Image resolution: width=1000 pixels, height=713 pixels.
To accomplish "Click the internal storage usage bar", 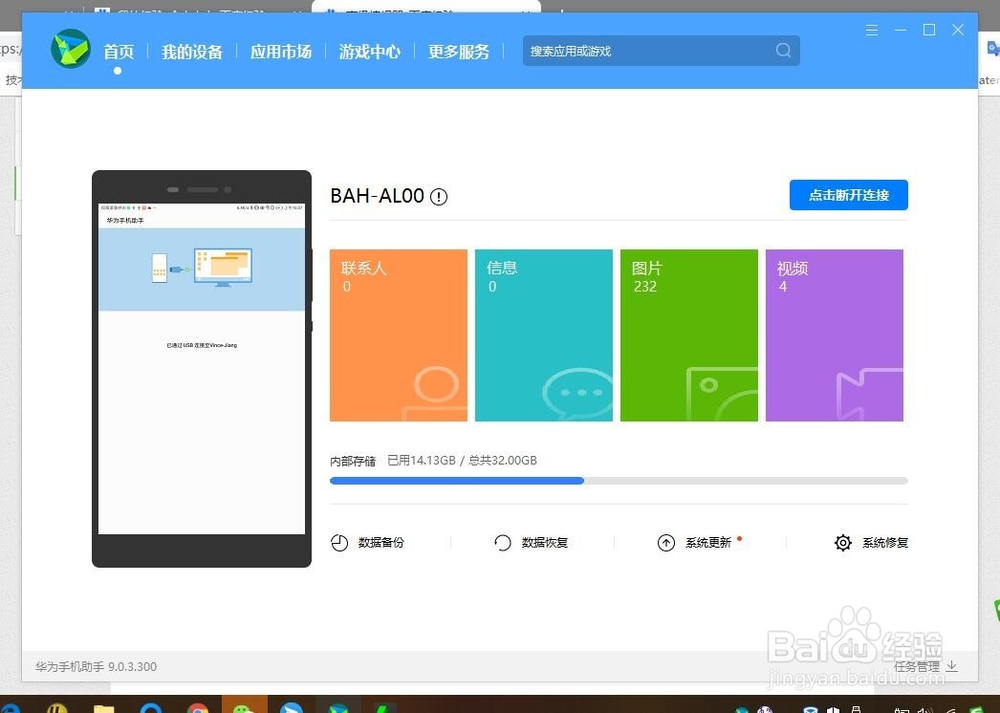I will click(619, 481).
